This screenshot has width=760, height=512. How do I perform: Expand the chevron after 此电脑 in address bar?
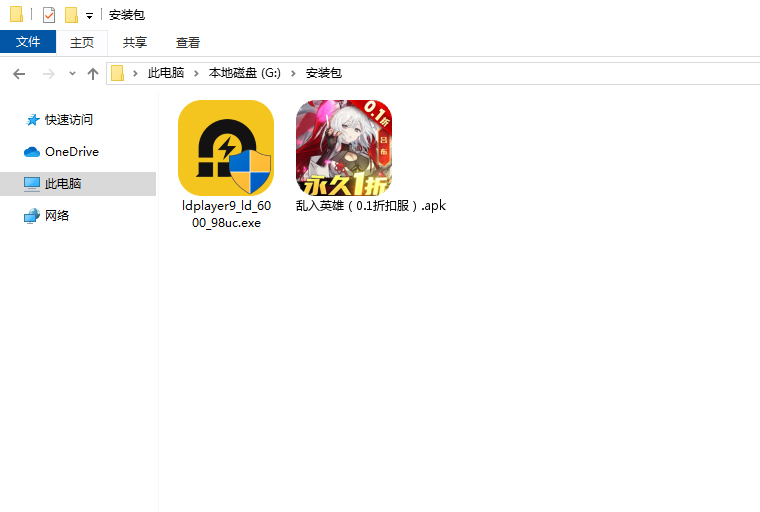(x=196, y=73)
